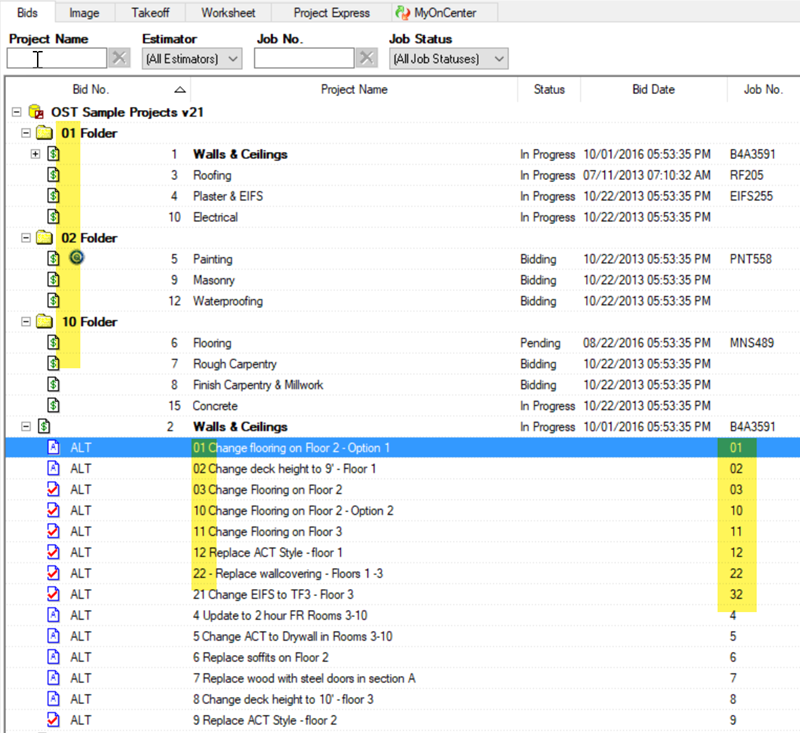Click the Job No. filter field
The height and width of the screenshot is (733, 800).
(304, 58)
